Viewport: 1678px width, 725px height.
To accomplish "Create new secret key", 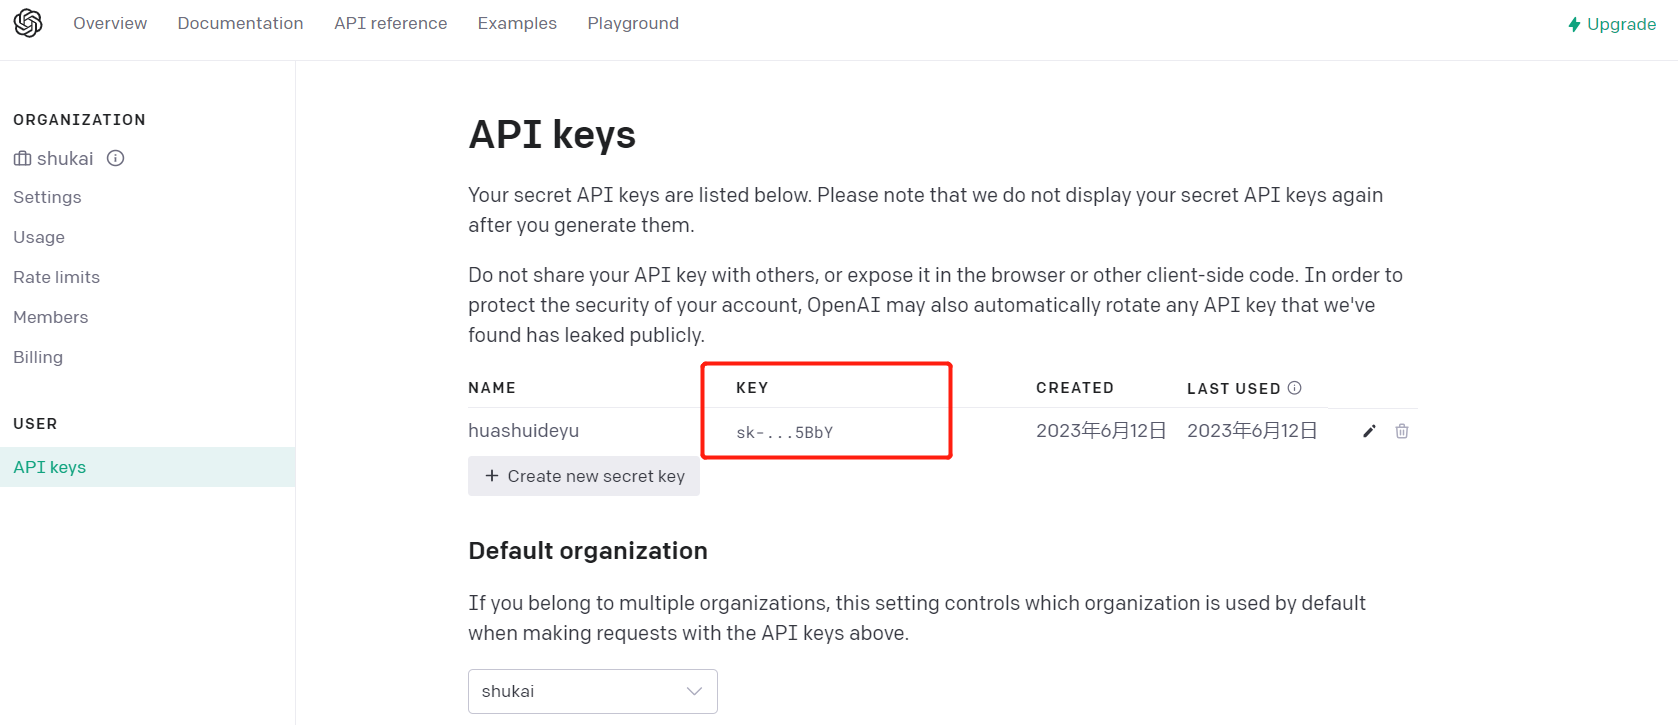I will (x=584, y=476).
